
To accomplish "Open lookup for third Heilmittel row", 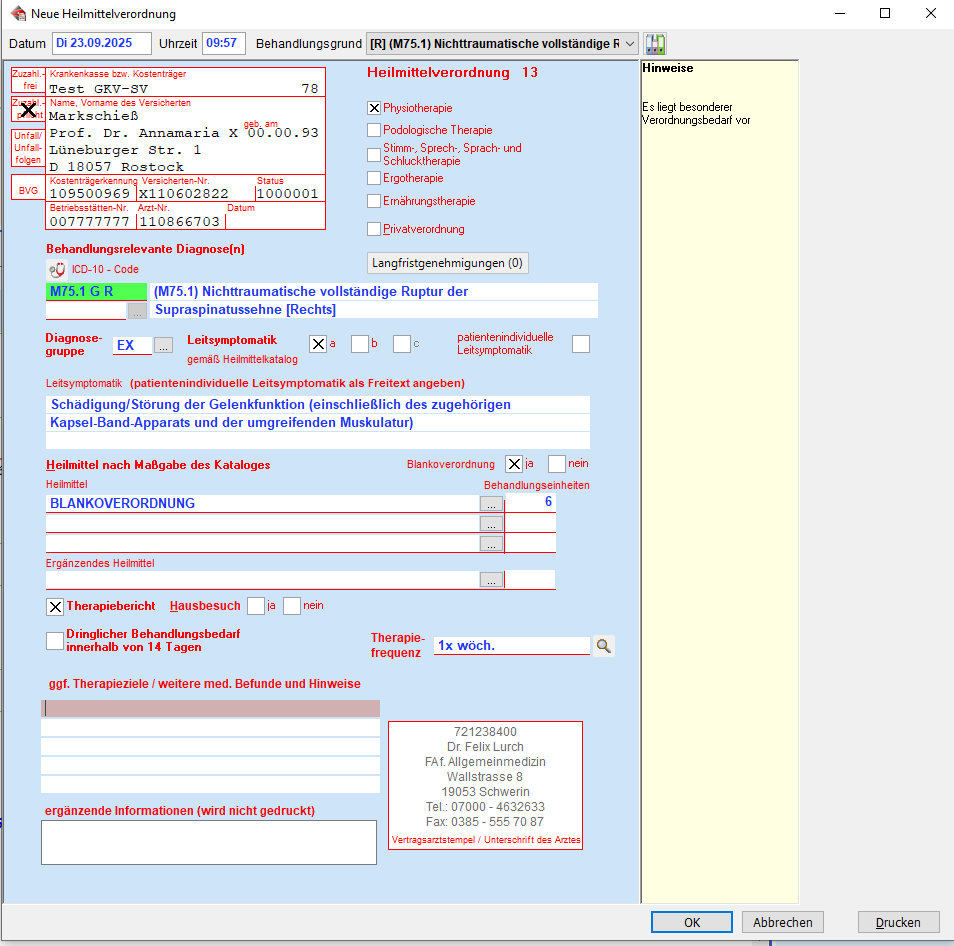I will coord(491,544).
